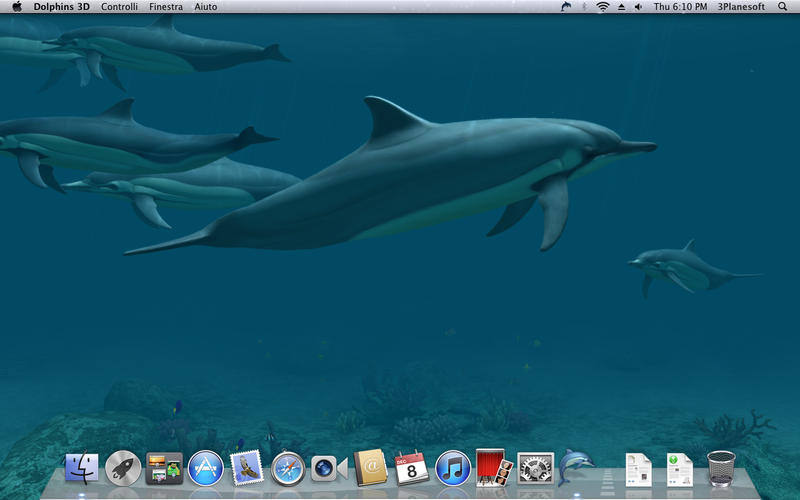
Task: Open the Trash
Action: point(720,467)
